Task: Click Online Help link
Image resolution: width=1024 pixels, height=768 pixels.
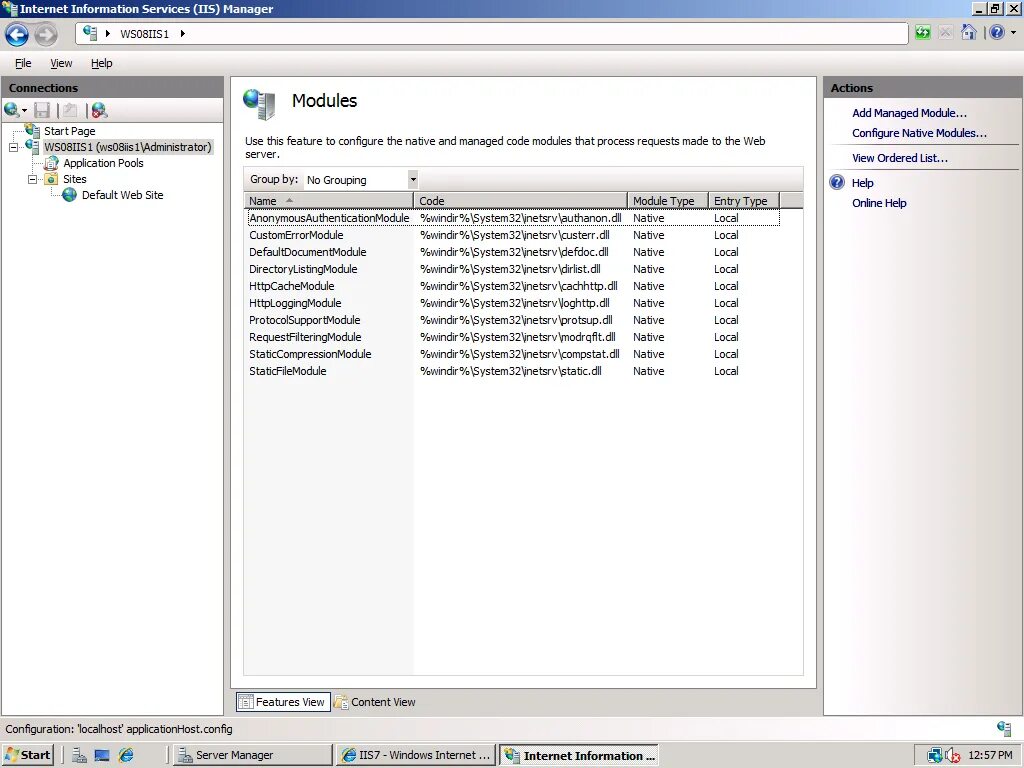Action: pyautogui.click(x=879, y=203)
